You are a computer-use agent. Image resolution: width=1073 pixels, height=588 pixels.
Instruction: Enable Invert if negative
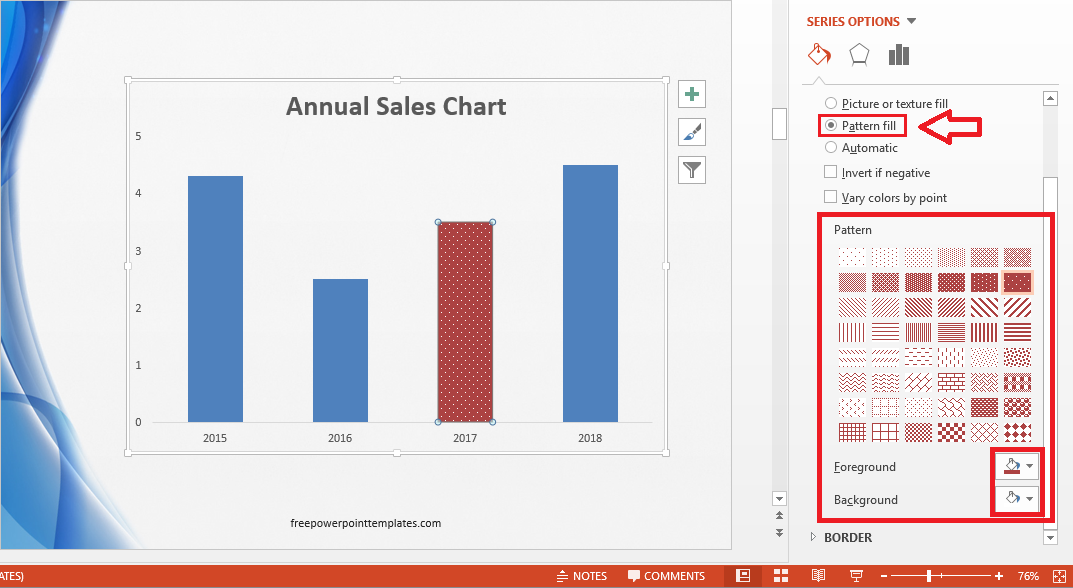tap(831, 172)
